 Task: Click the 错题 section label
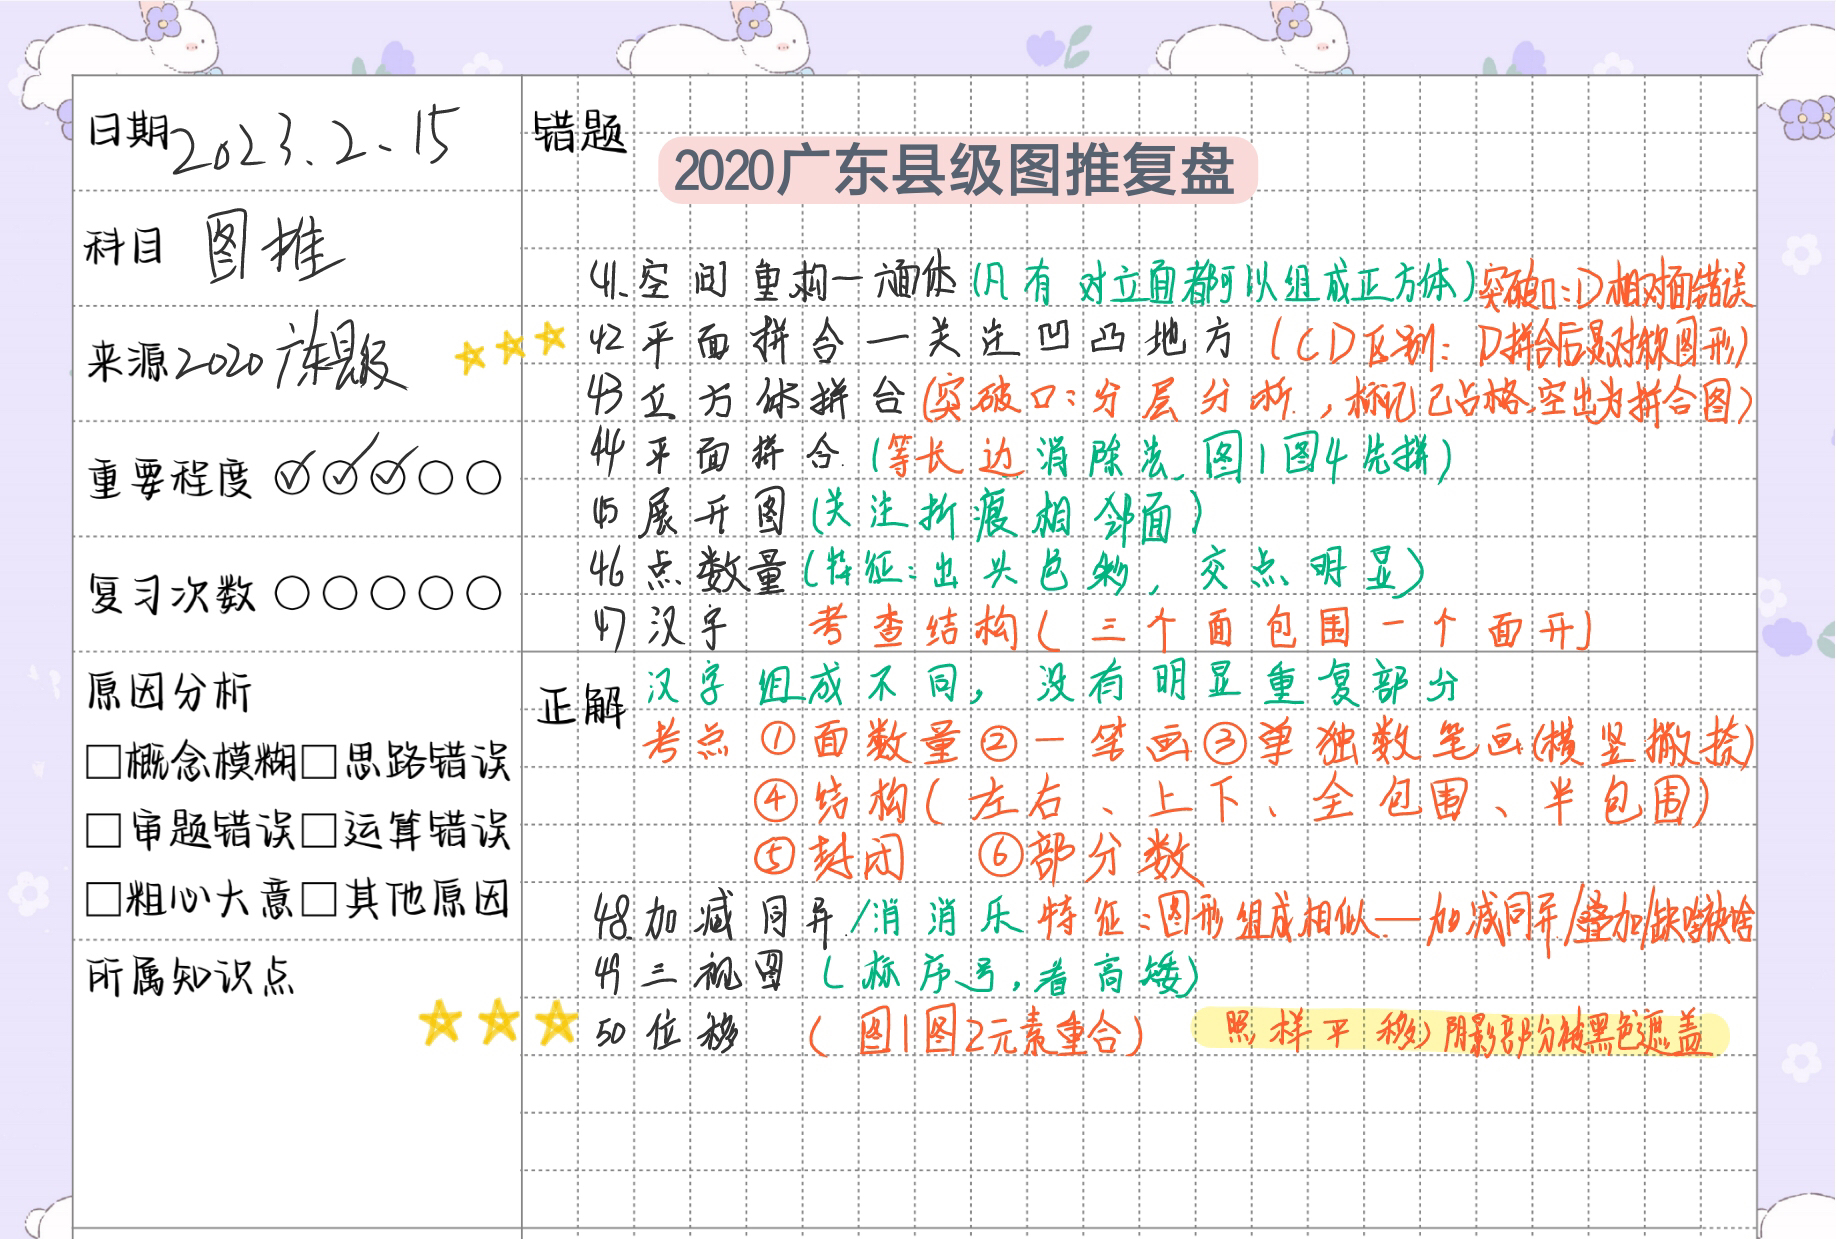[x=579, y=133]
